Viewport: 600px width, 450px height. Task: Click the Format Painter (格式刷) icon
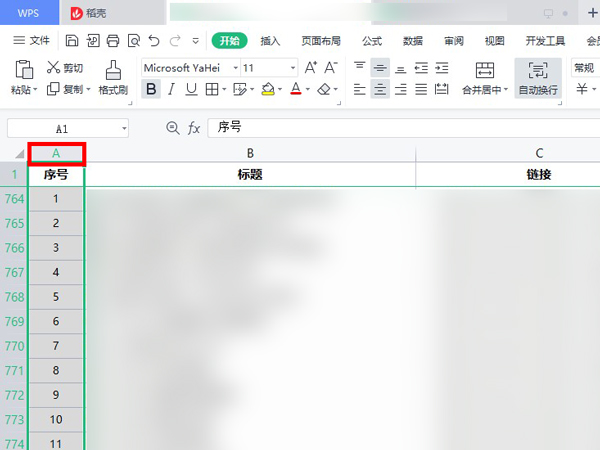pyautogui.click(x=113, y=69)
